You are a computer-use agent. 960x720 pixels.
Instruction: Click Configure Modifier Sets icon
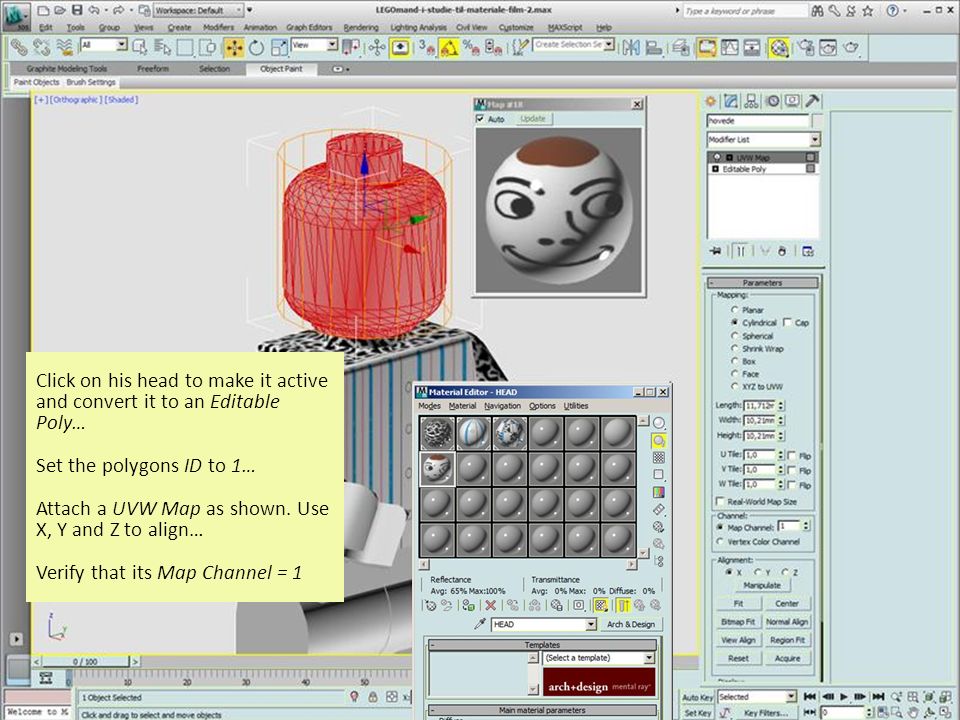(x=808, y=251)
